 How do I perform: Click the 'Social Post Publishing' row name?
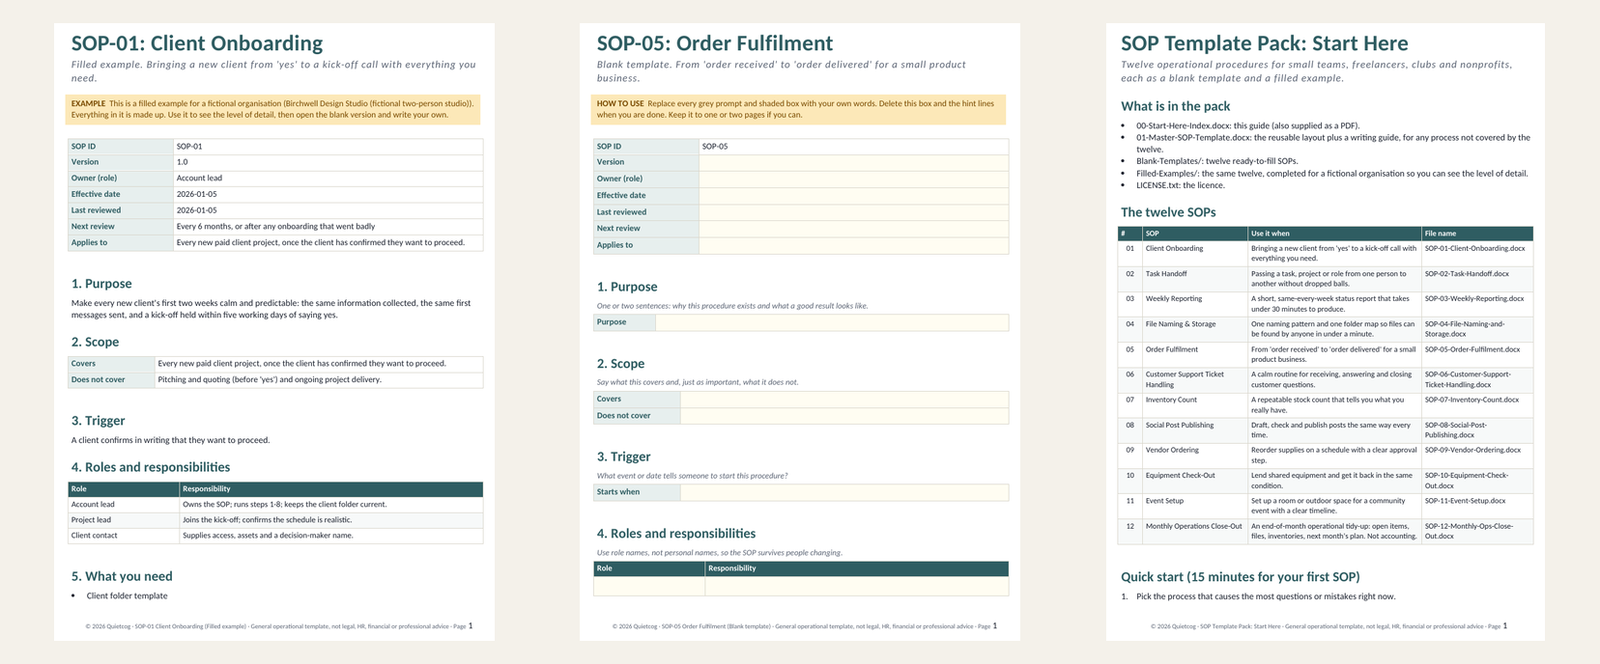click(1180, 425)
